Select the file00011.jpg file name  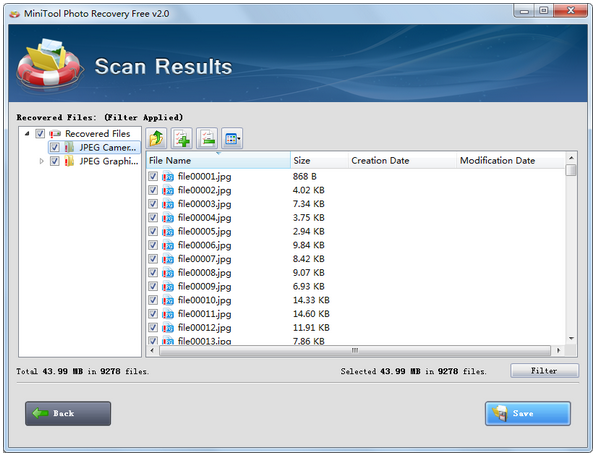coord(204,314)
